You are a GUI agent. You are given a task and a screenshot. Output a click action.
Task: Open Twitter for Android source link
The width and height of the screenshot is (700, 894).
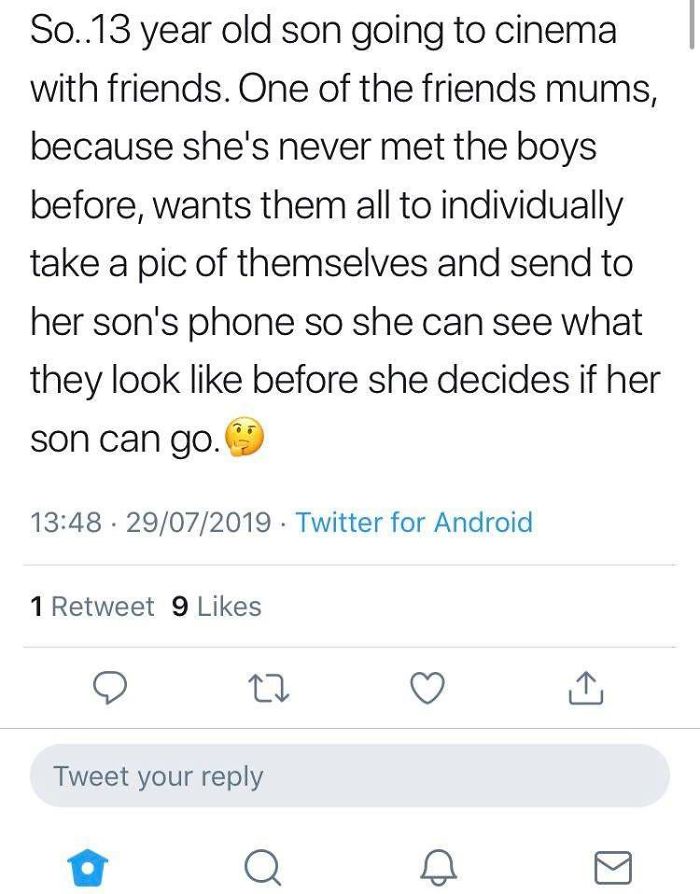pyautogui.click(x=415, y=522)
